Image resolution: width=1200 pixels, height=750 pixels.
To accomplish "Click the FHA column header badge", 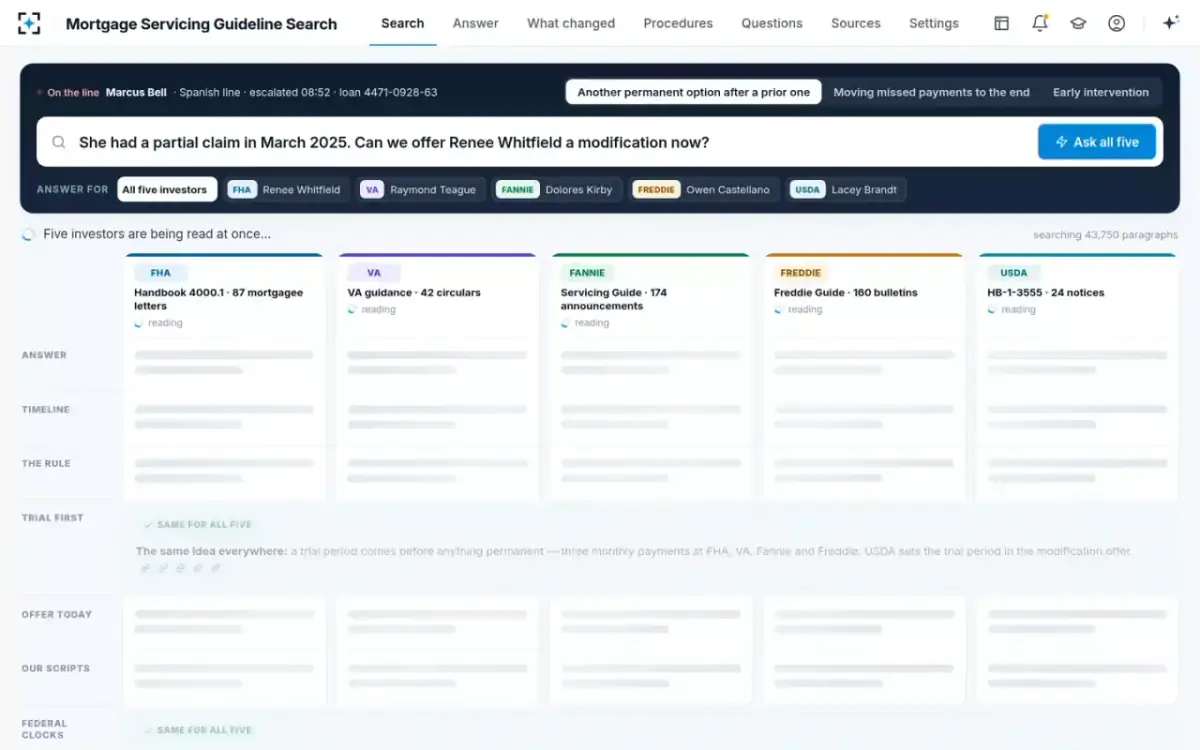I will pos(160,273).
